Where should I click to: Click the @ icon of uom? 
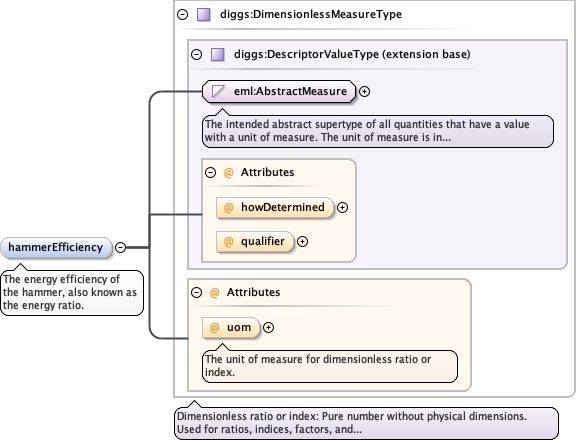click(215, 327)
